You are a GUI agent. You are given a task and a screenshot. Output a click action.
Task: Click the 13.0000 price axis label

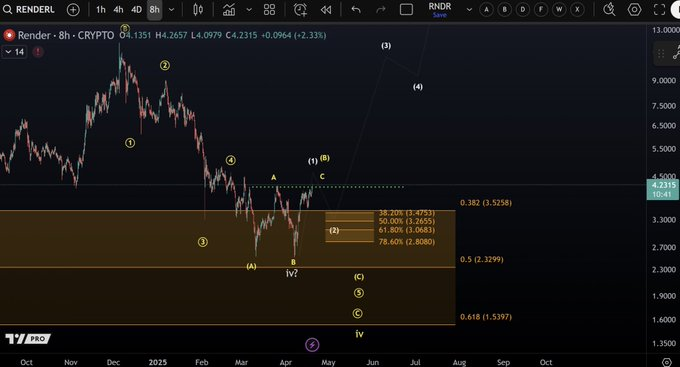point(665,30)
